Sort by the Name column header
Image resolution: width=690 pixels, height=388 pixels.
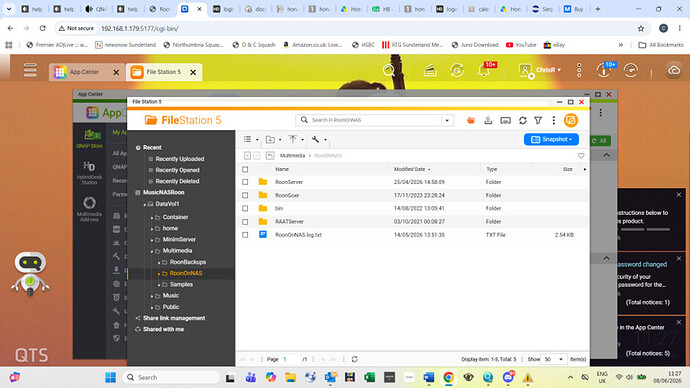282,169
